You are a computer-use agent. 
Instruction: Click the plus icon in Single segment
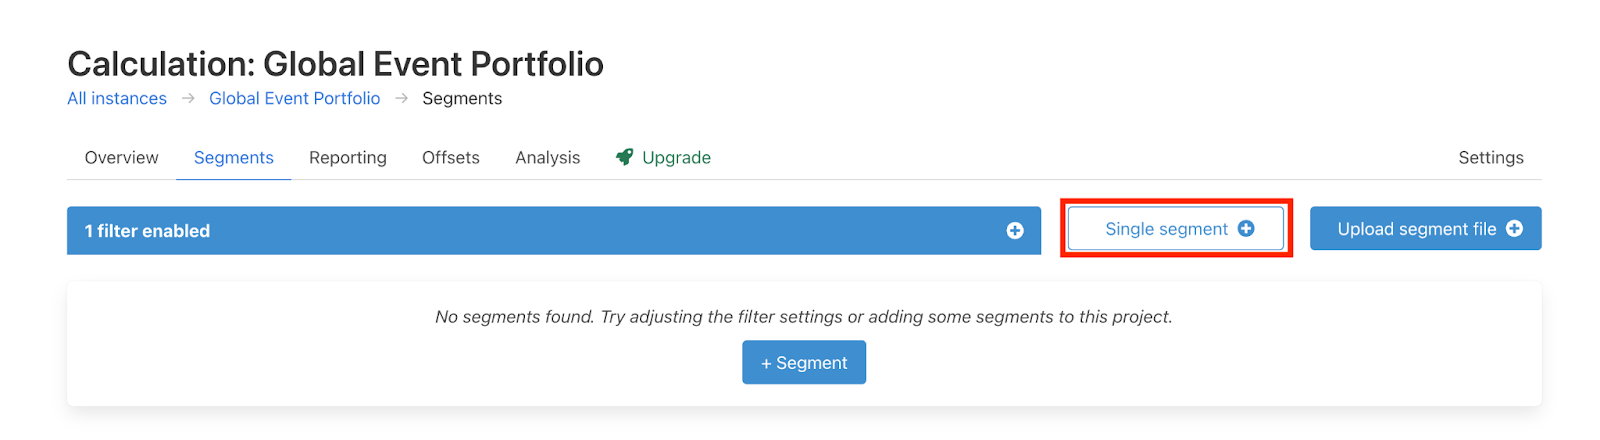1246,228
